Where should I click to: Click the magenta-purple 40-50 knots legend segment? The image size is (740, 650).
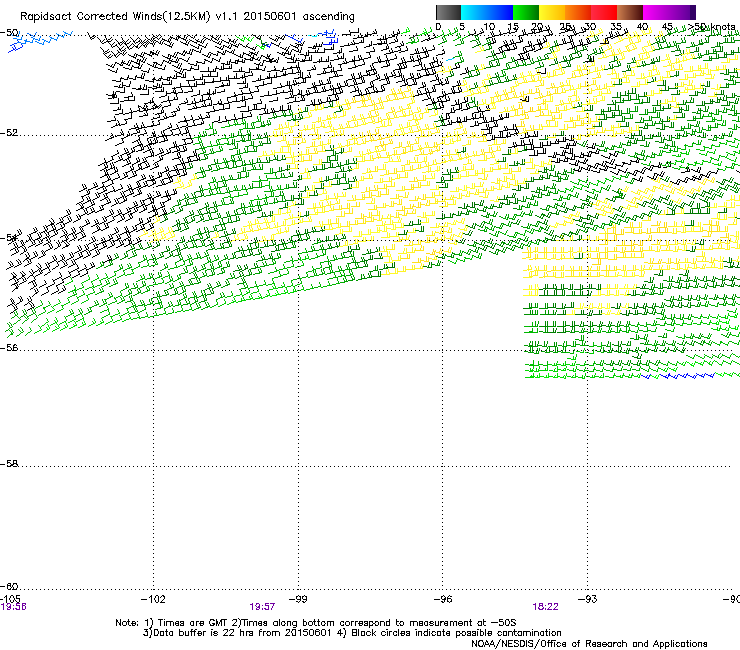[x=669, y=12]
